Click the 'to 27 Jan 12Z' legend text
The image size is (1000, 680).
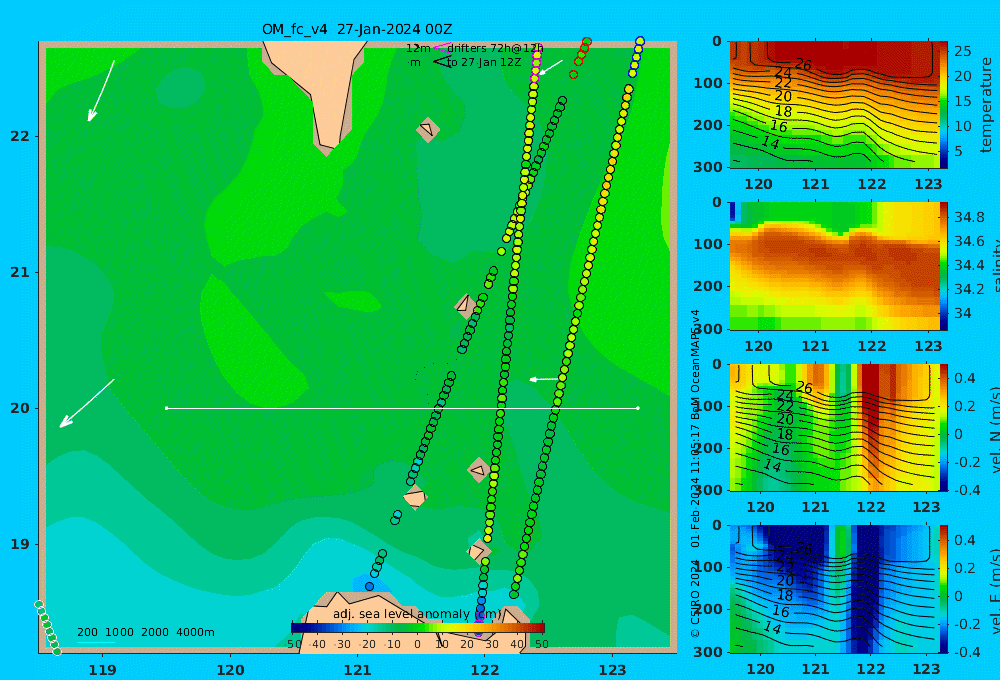[x=484, y=63]
